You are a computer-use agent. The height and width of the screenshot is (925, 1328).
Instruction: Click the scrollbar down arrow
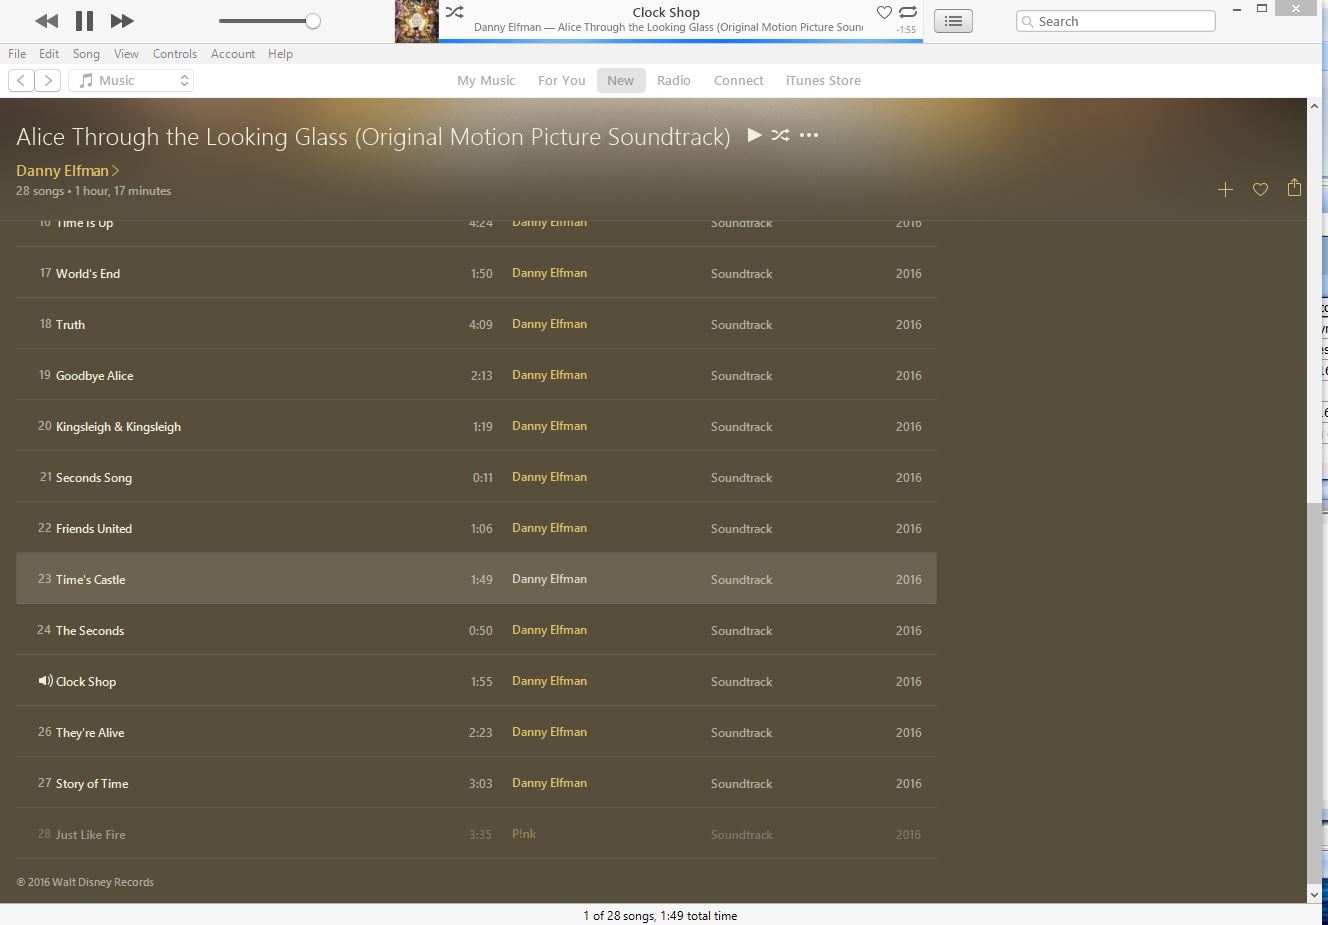[1314, 895]
